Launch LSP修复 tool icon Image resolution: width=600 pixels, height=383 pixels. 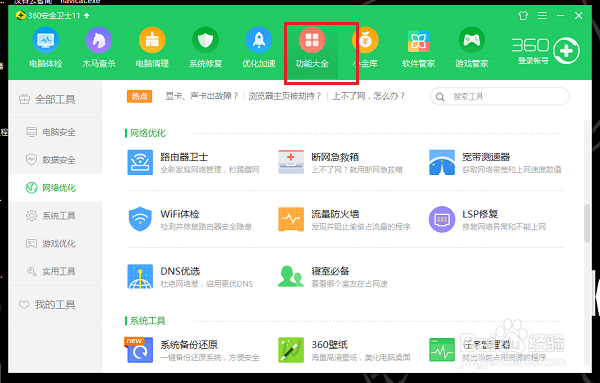tap(442, 219)
